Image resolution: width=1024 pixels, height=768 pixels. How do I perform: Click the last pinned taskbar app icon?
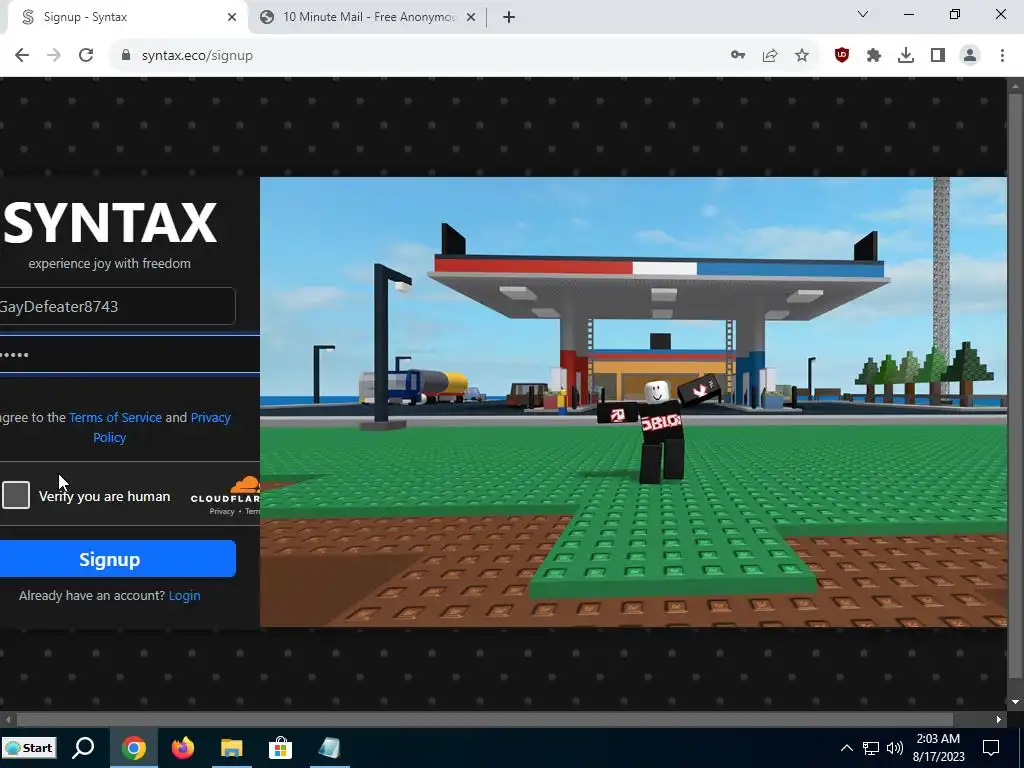pyautogui.click(x=330, y=748)
